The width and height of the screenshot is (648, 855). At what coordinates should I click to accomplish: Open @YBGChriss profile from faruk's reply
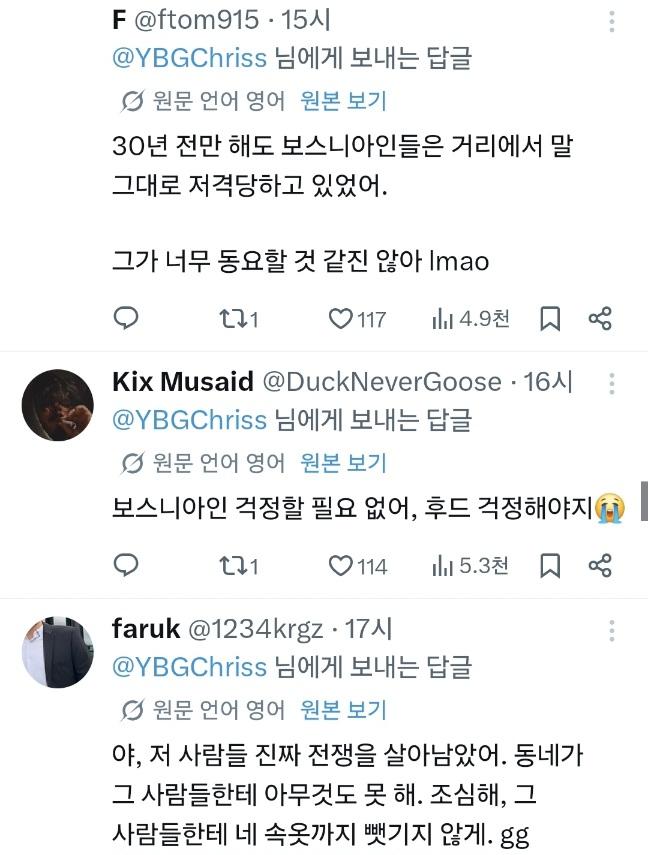(x=189, y=667)
